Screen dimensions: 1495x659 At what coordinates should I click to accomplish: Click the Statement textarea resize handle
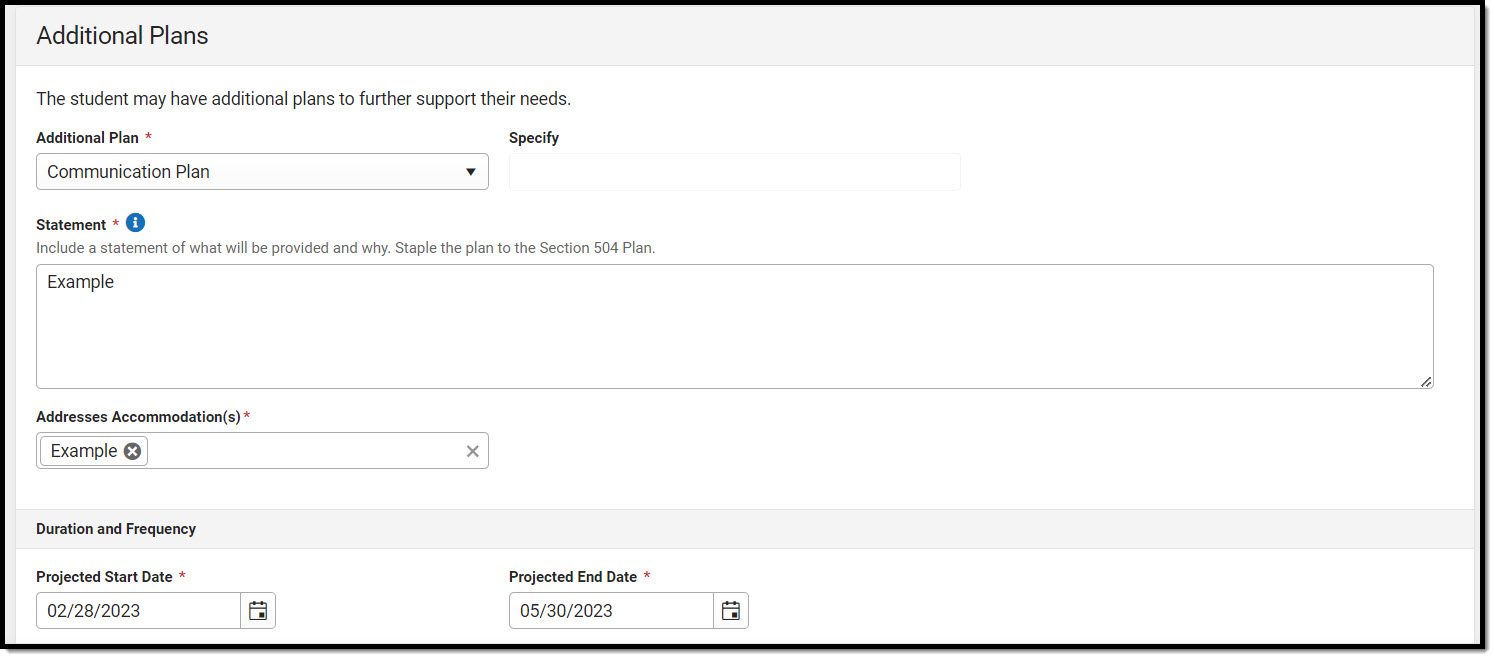[1426, 381]
